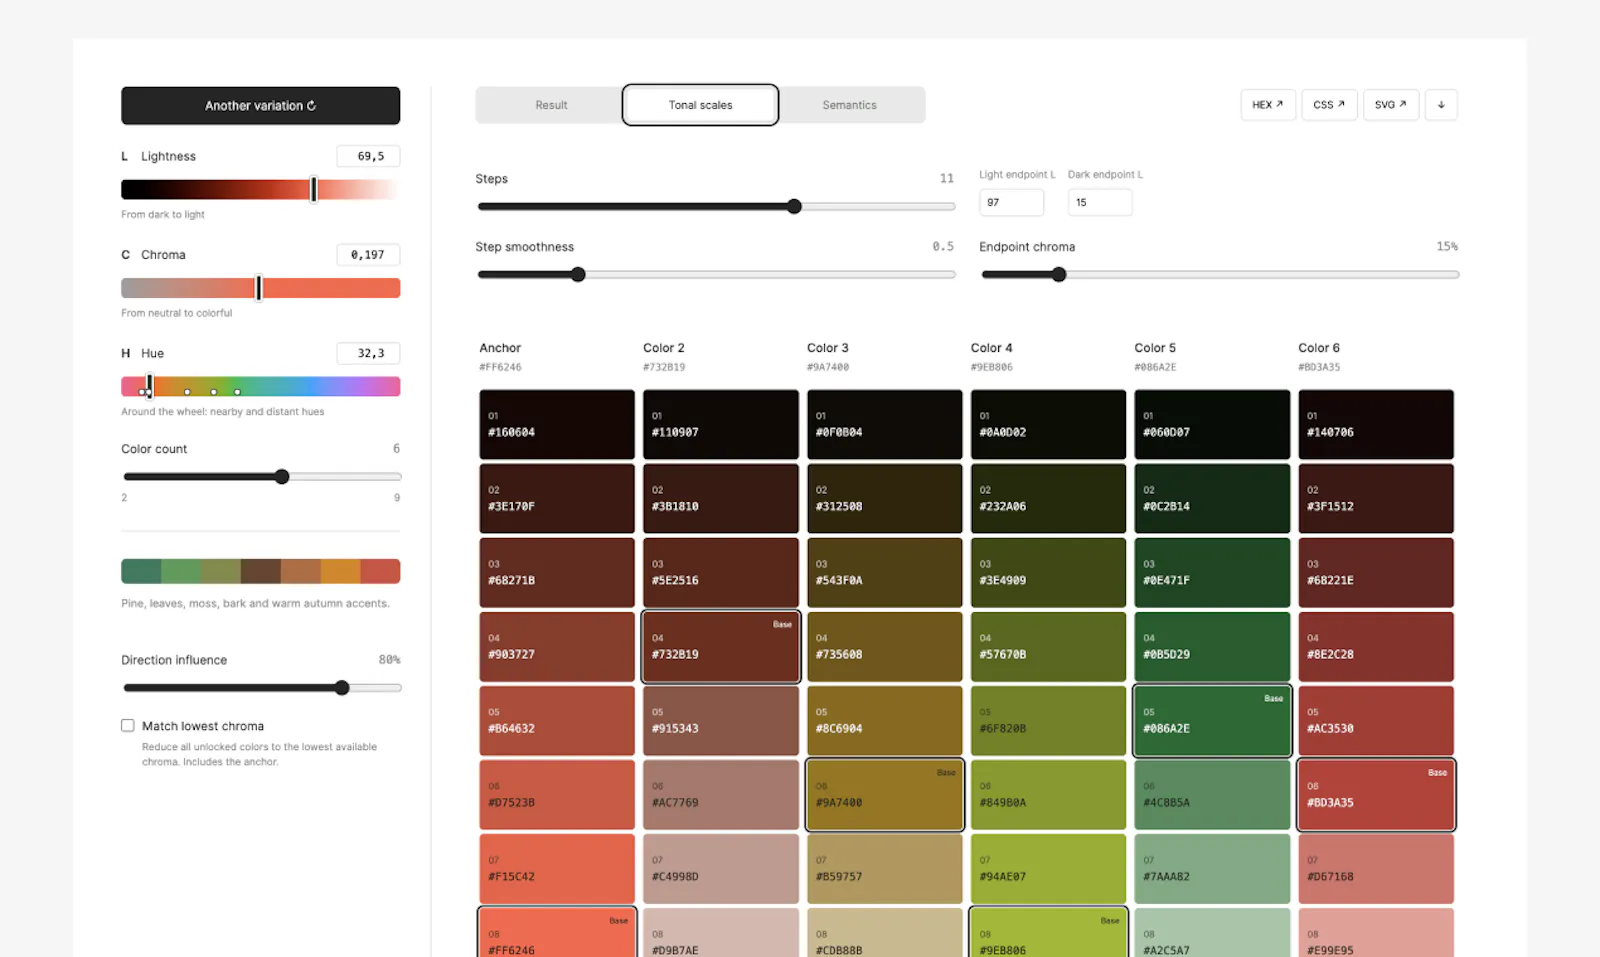Click the download arrow icon button
This screenshot has height=957, width=1600.
(1440, 105)
